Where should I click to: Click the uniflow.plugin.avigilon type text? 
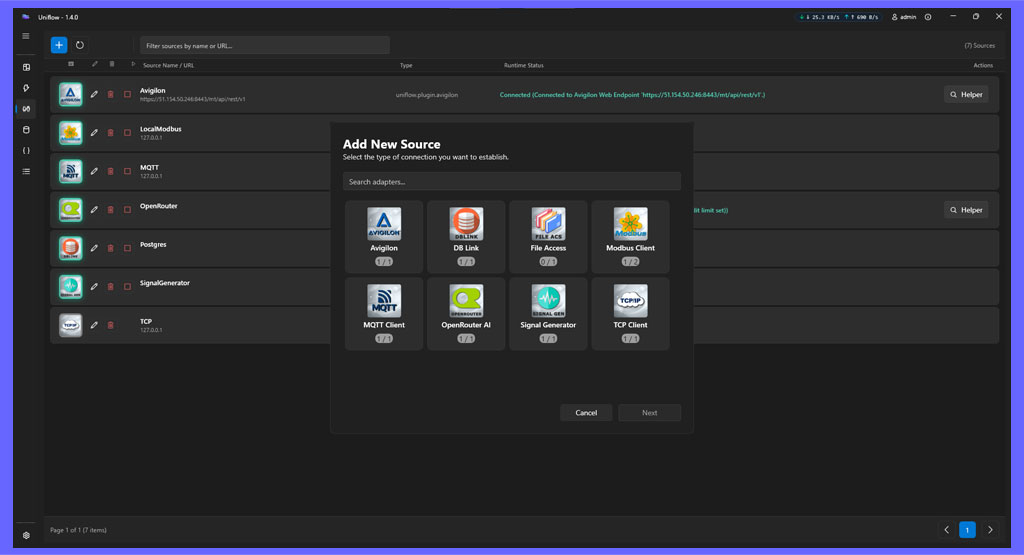pos(426,95)
